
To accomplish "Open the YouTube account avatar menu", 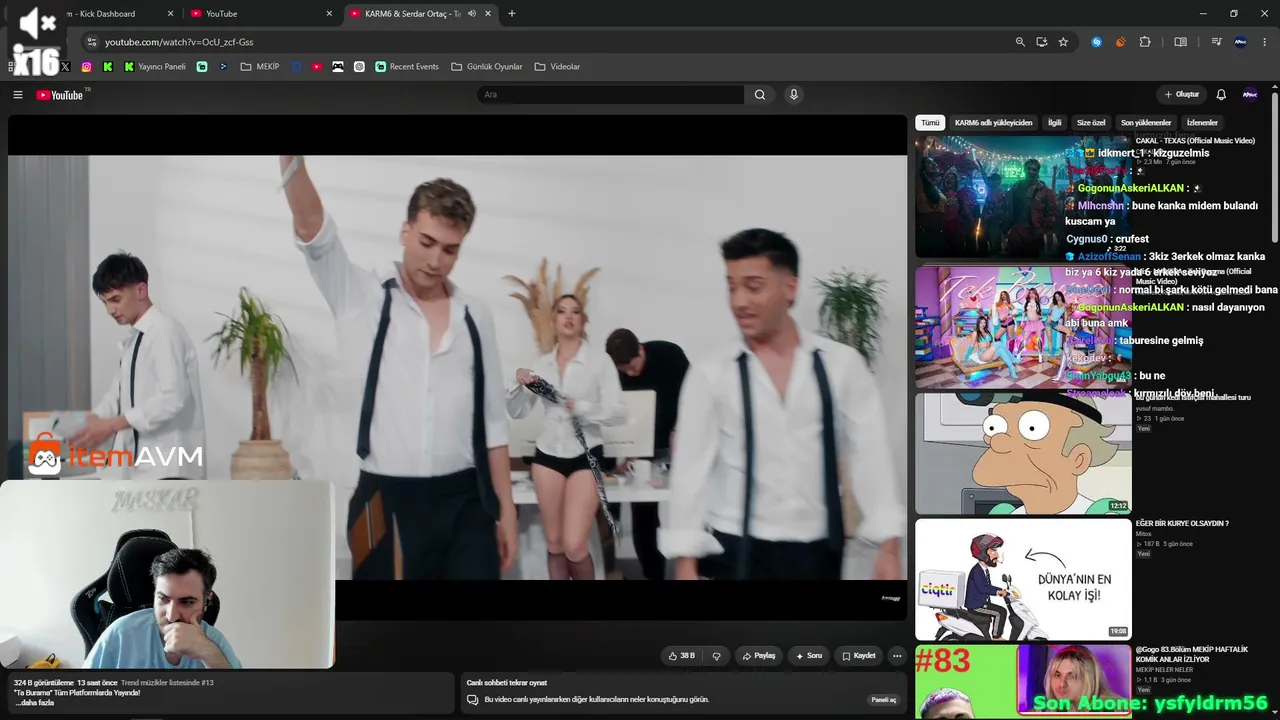I will click(1250, 95).
